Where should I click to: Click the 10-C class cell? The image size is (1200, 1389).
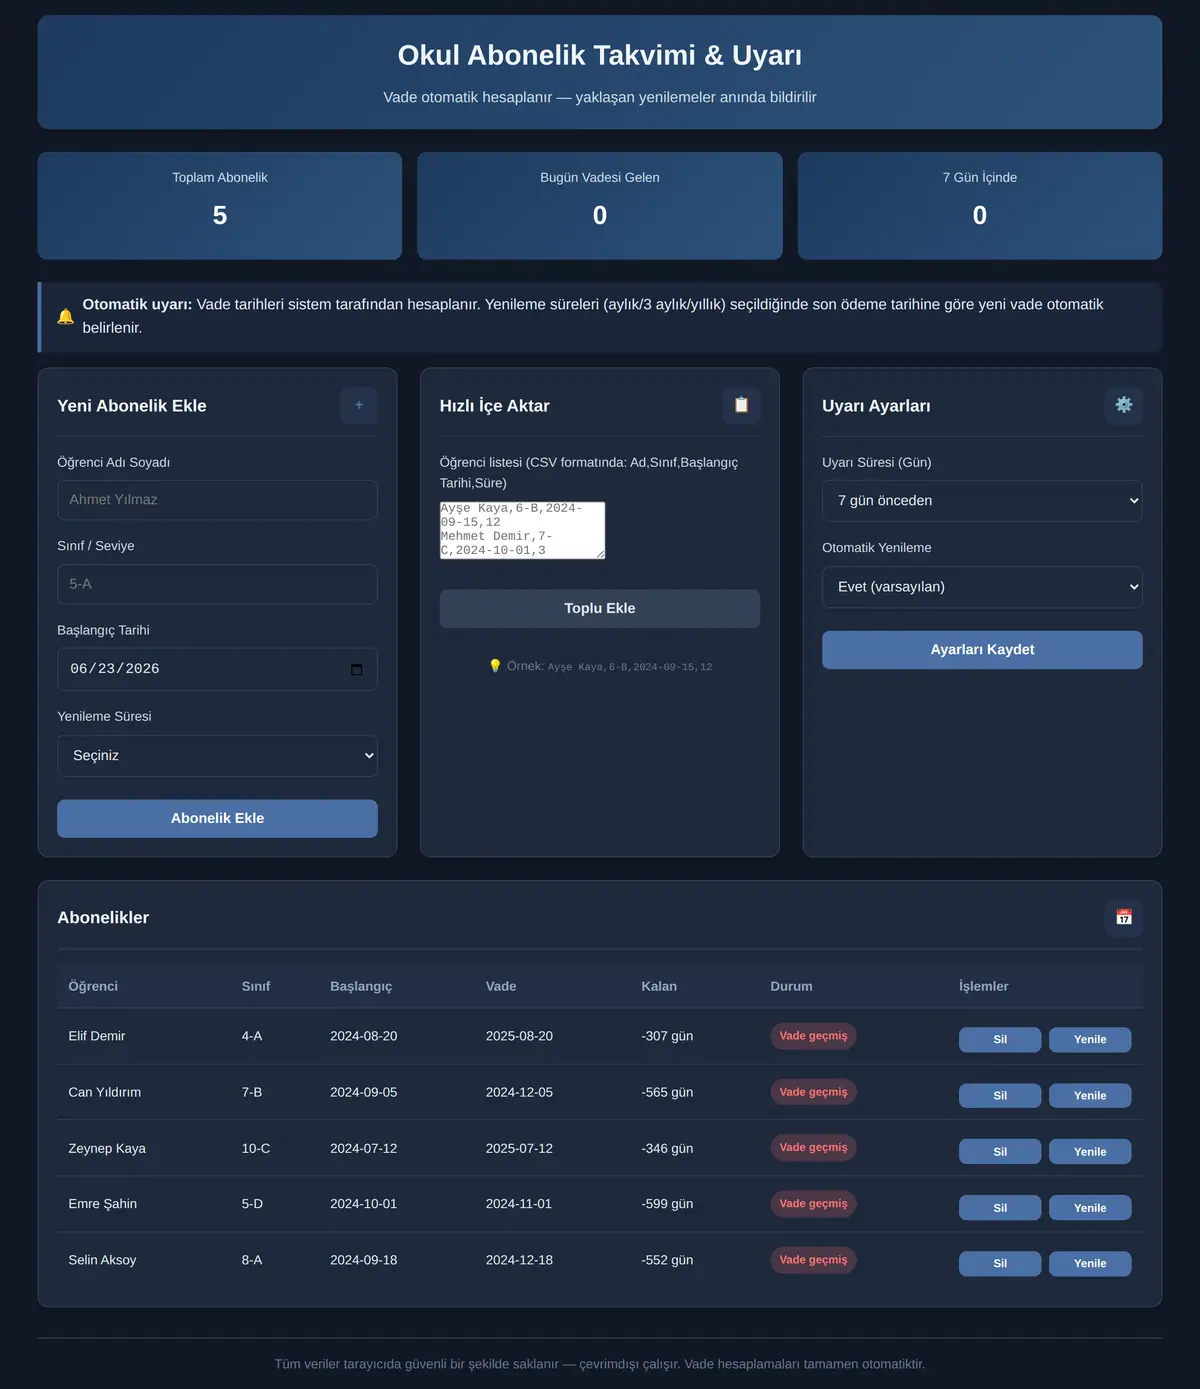pyautogui.click(x=256, y=1148)
